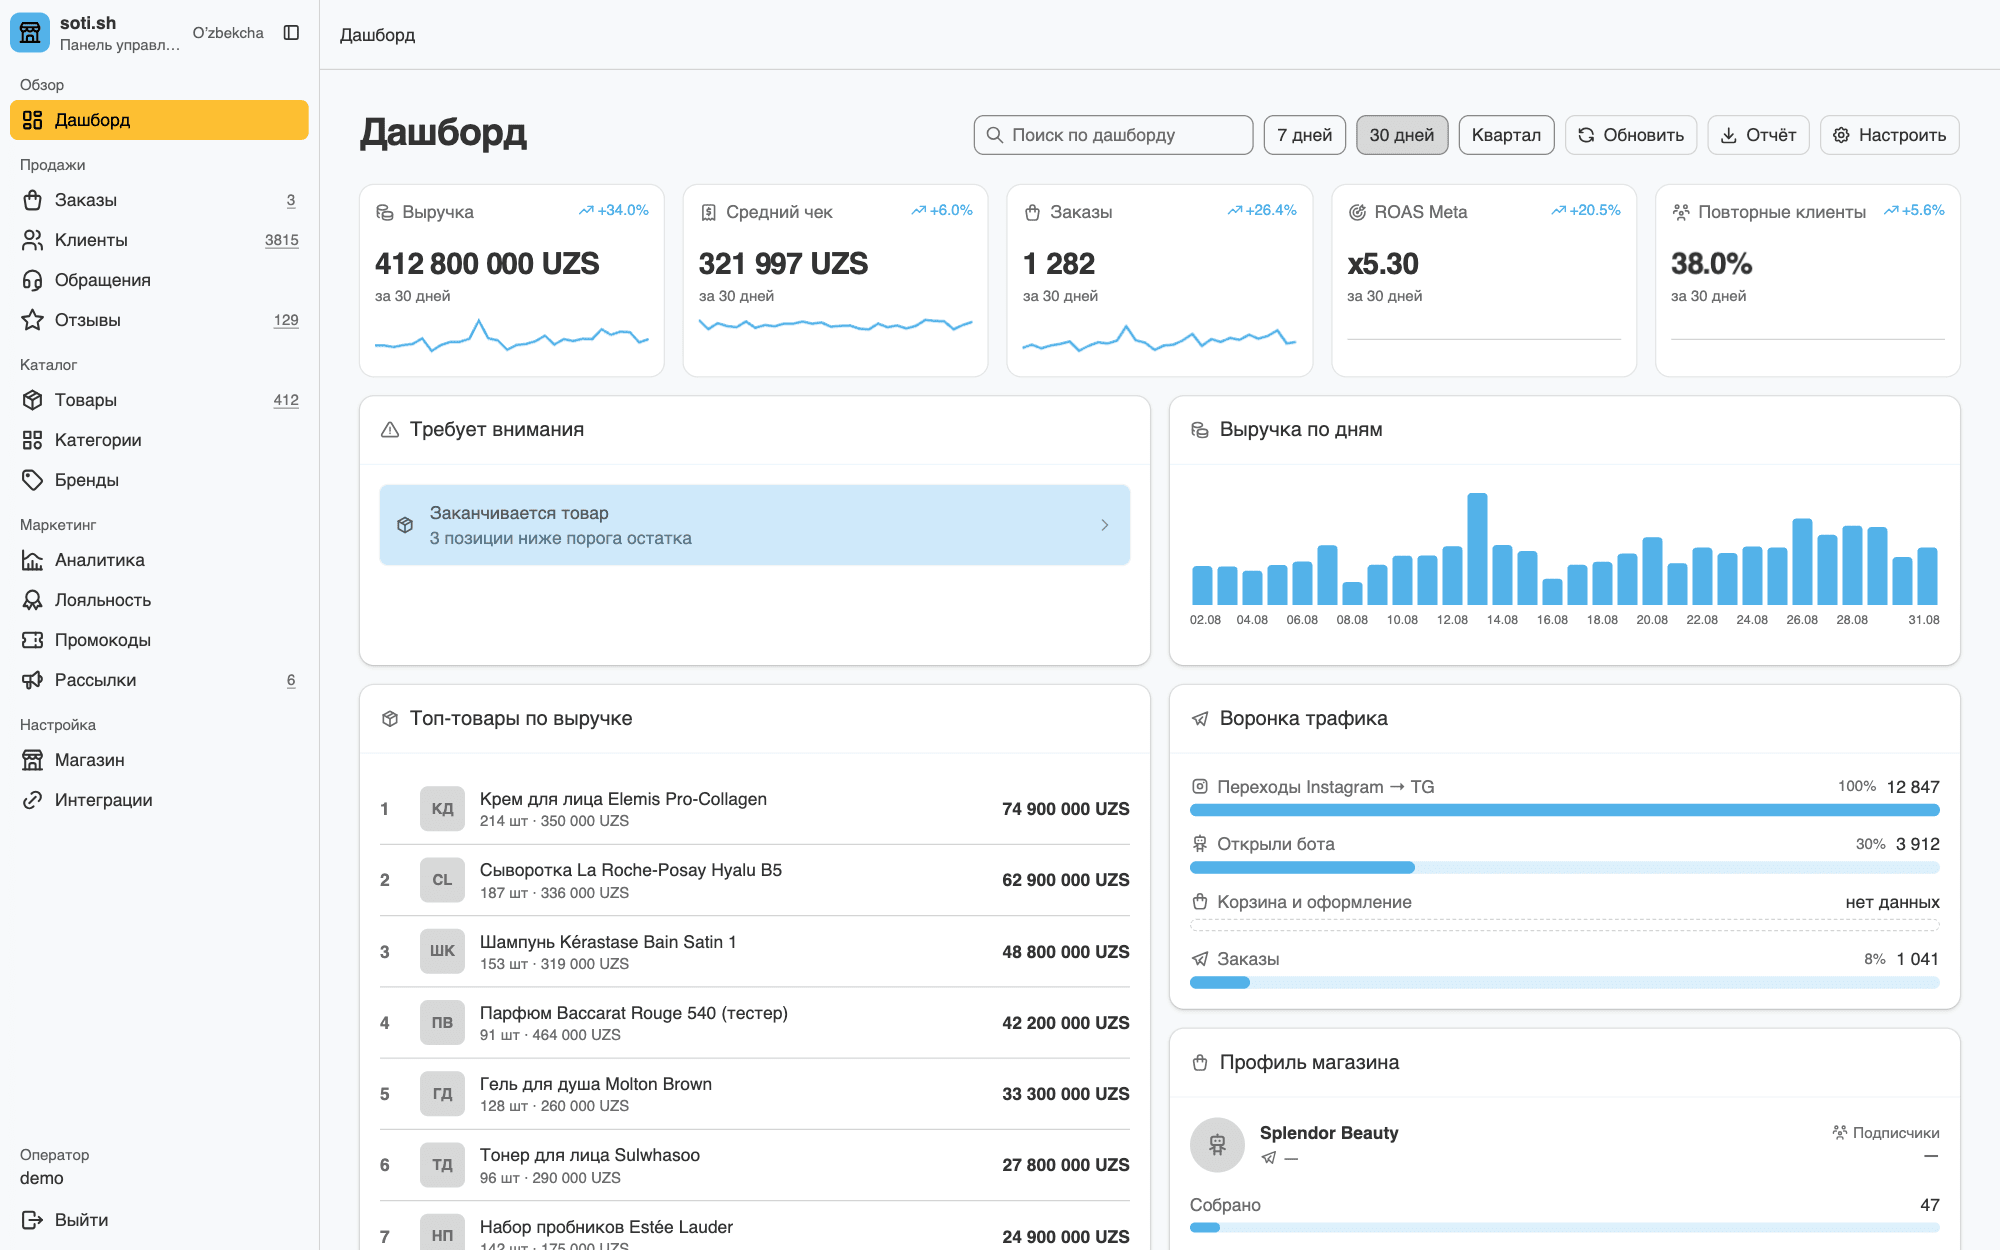Image resolution: width=2000 pixels, height=1250 pixels.
Task: Refresh data with the Обновить button
Action: (1631, 135)
